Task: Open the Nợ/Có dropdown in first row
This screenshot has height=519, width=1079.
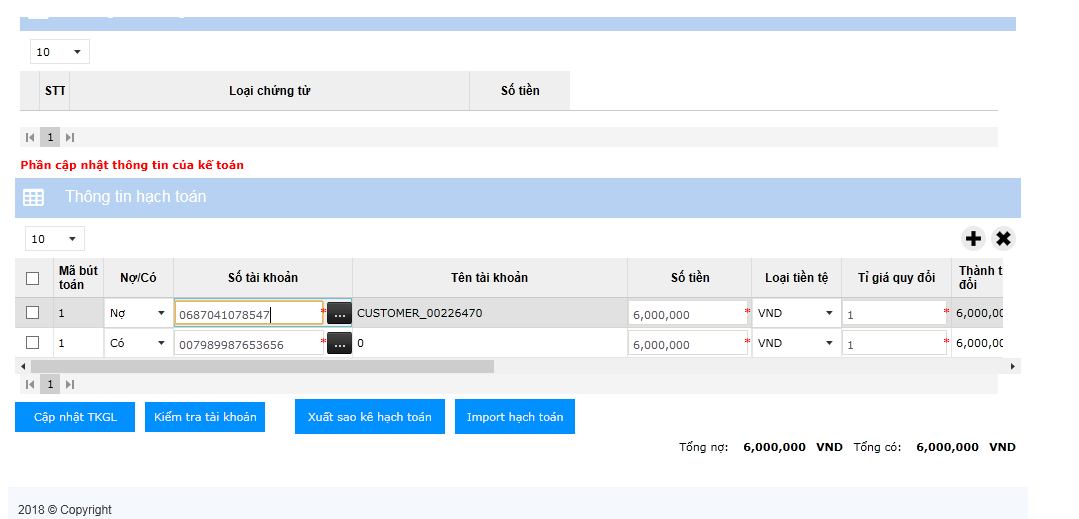Action: point(138,313)
